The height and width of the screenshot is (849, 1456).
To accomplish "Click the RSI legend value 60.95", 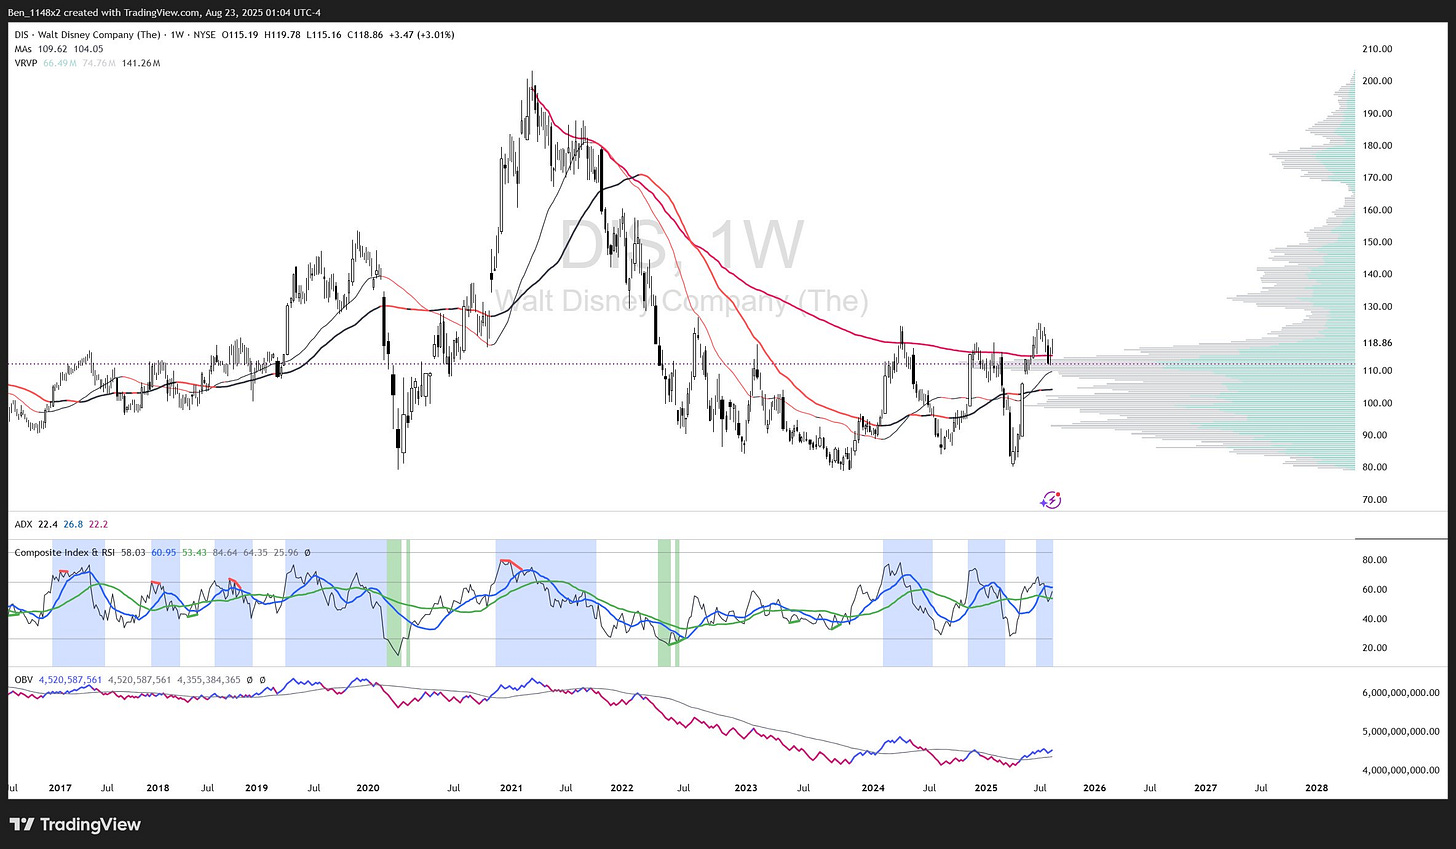I will 164,551.
